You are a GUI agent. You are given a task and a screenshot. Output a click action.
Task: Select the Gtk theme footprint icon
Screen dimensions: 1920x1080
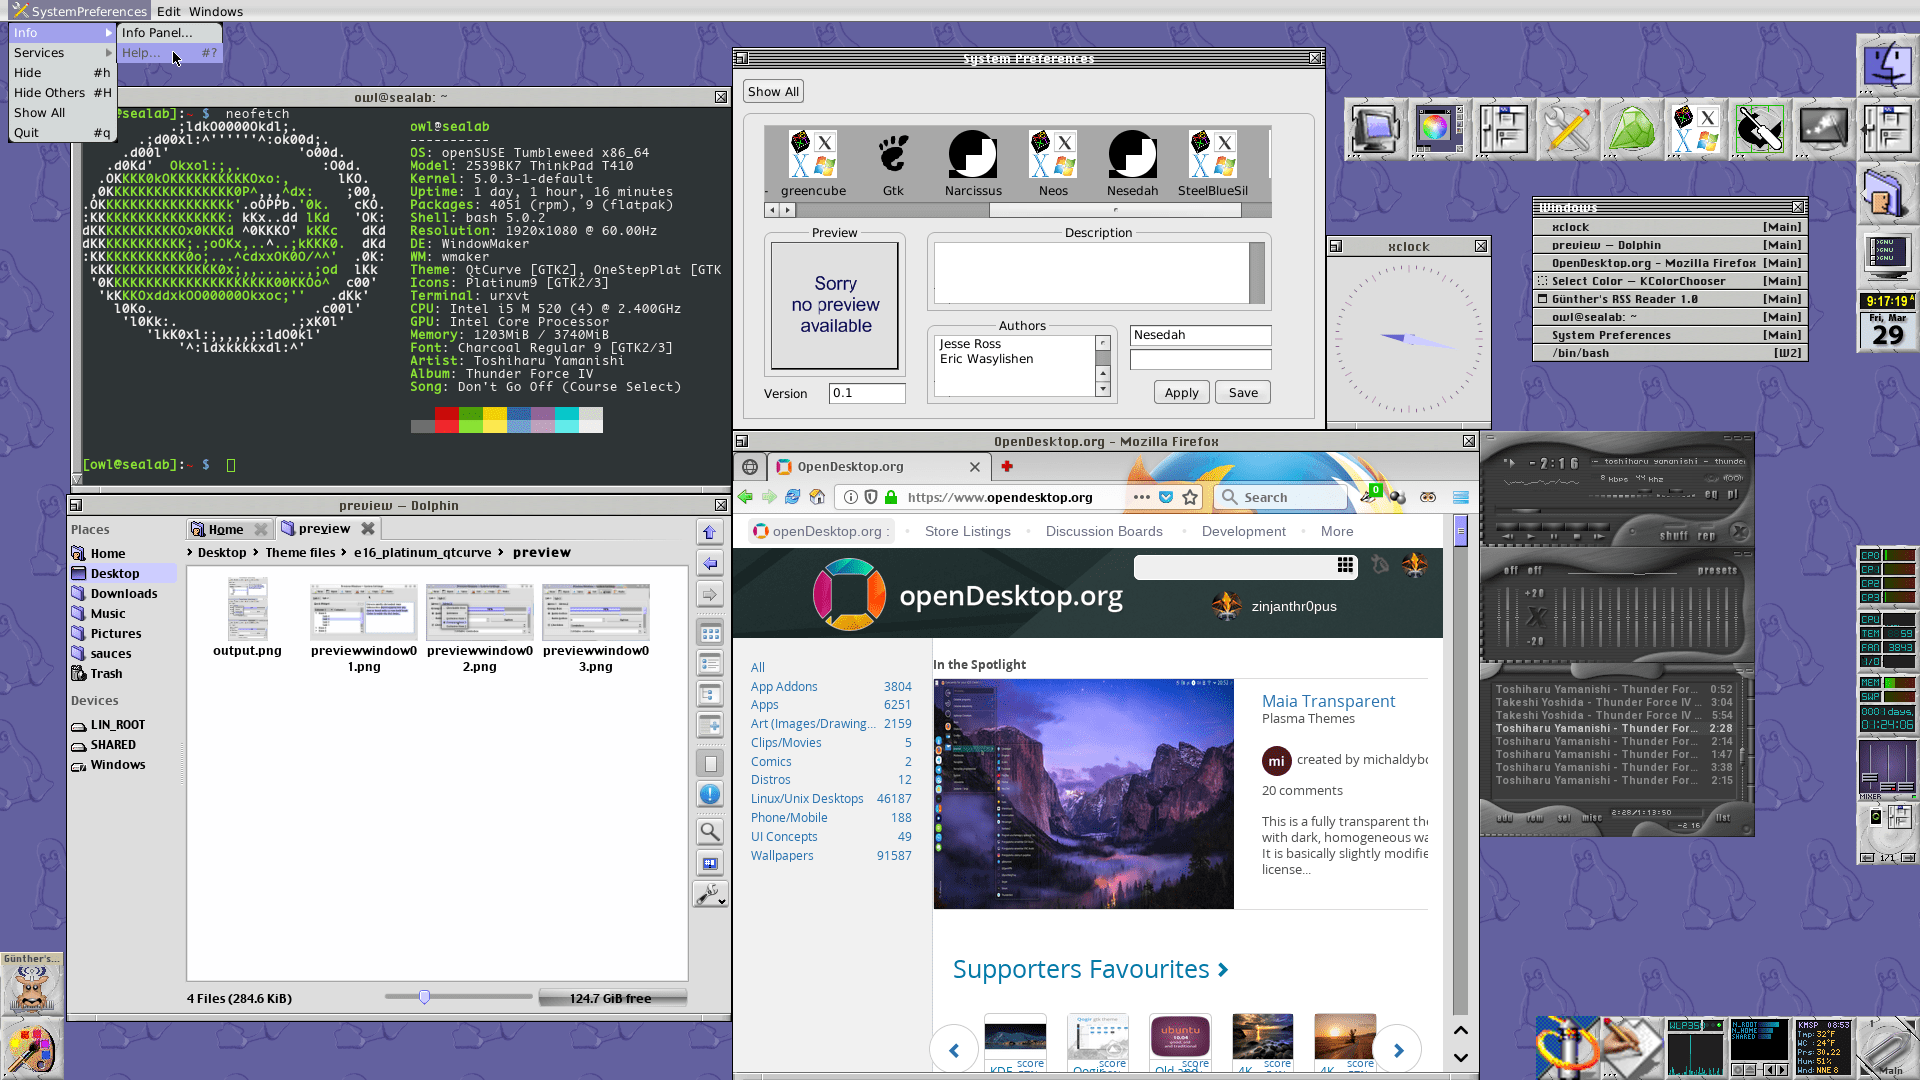(893, 155)
